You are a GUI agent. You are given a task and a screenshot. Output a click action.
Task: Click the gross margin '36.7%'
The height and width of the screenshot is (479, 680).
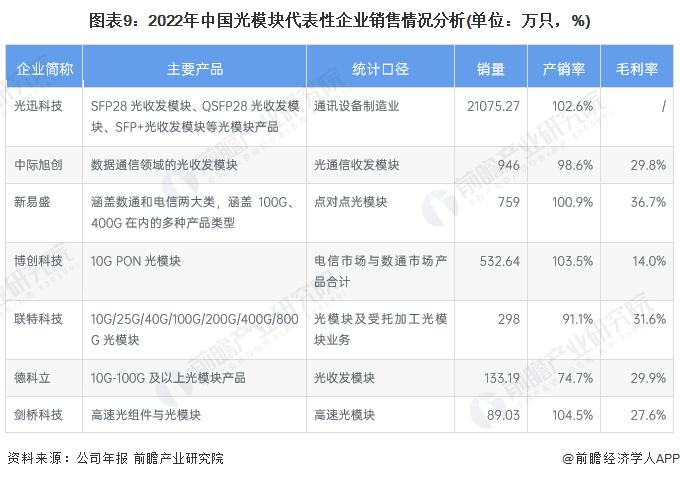648,202
